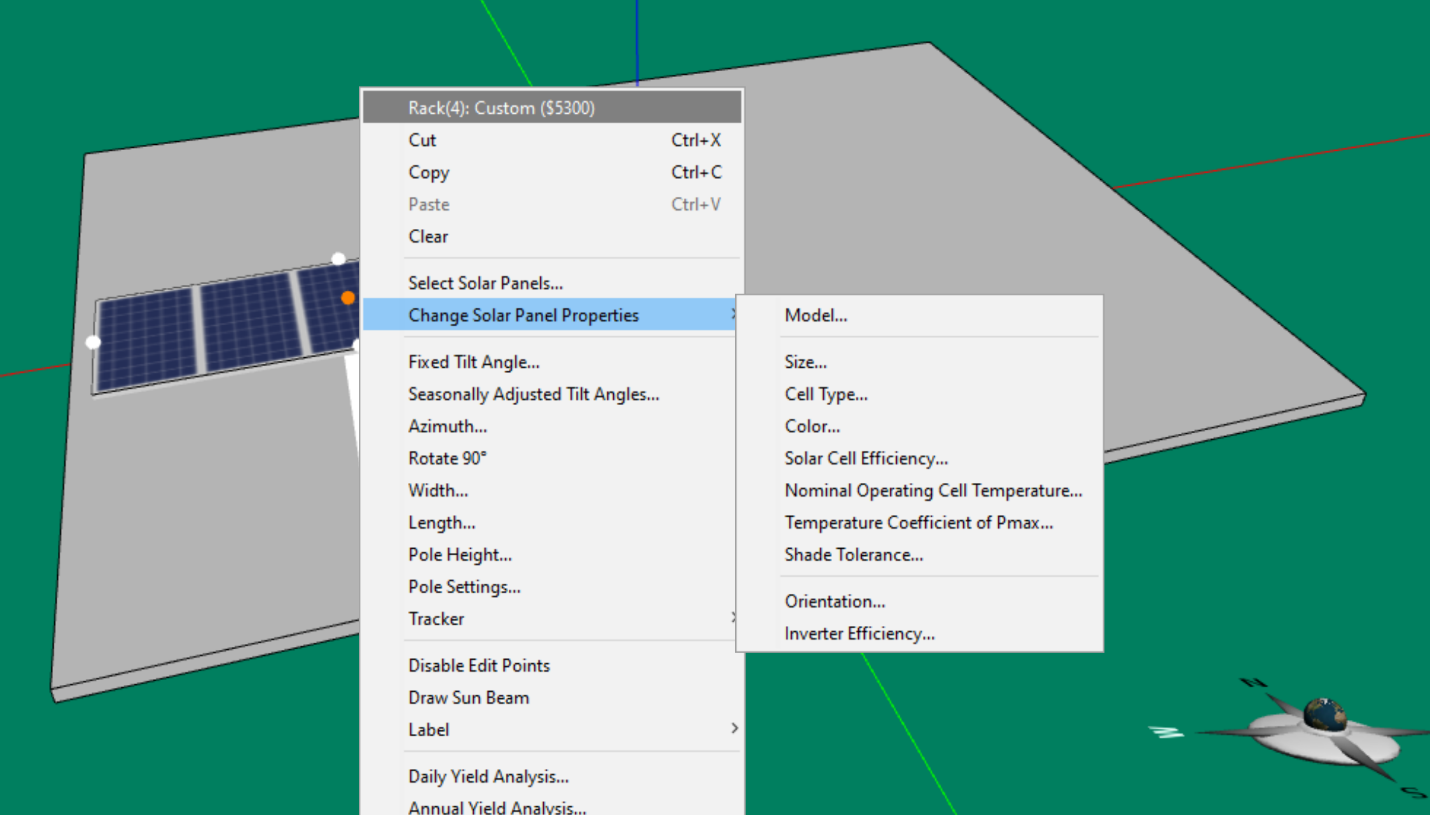Copy the selected rack
Viewport: 1430px width, 815px height.
(428, 172)
